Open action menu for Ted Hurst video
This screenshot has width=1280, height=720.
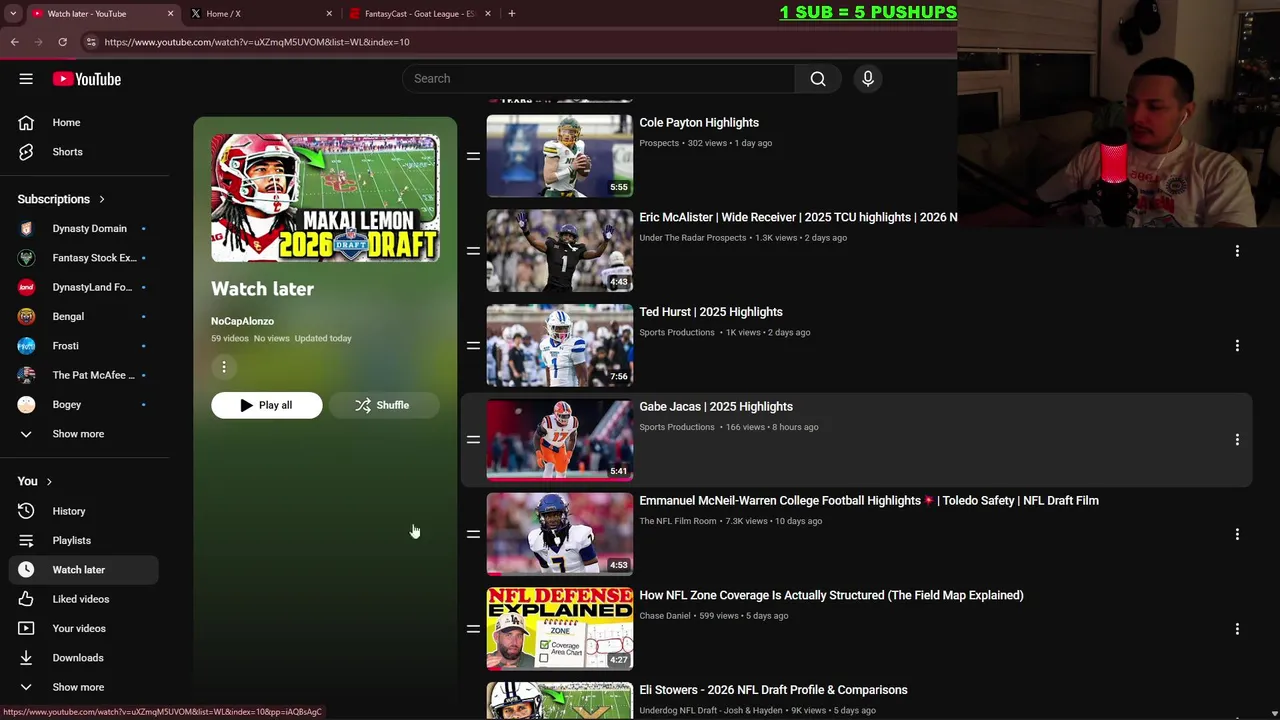(1237, 345)
